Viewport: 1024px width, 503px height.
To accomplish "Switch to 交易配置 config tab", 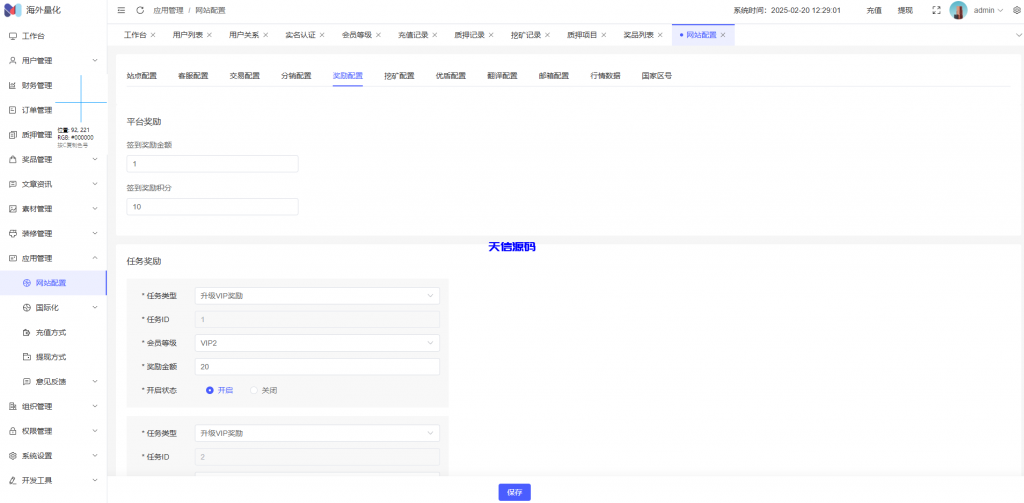I will (x=245, y=76).
